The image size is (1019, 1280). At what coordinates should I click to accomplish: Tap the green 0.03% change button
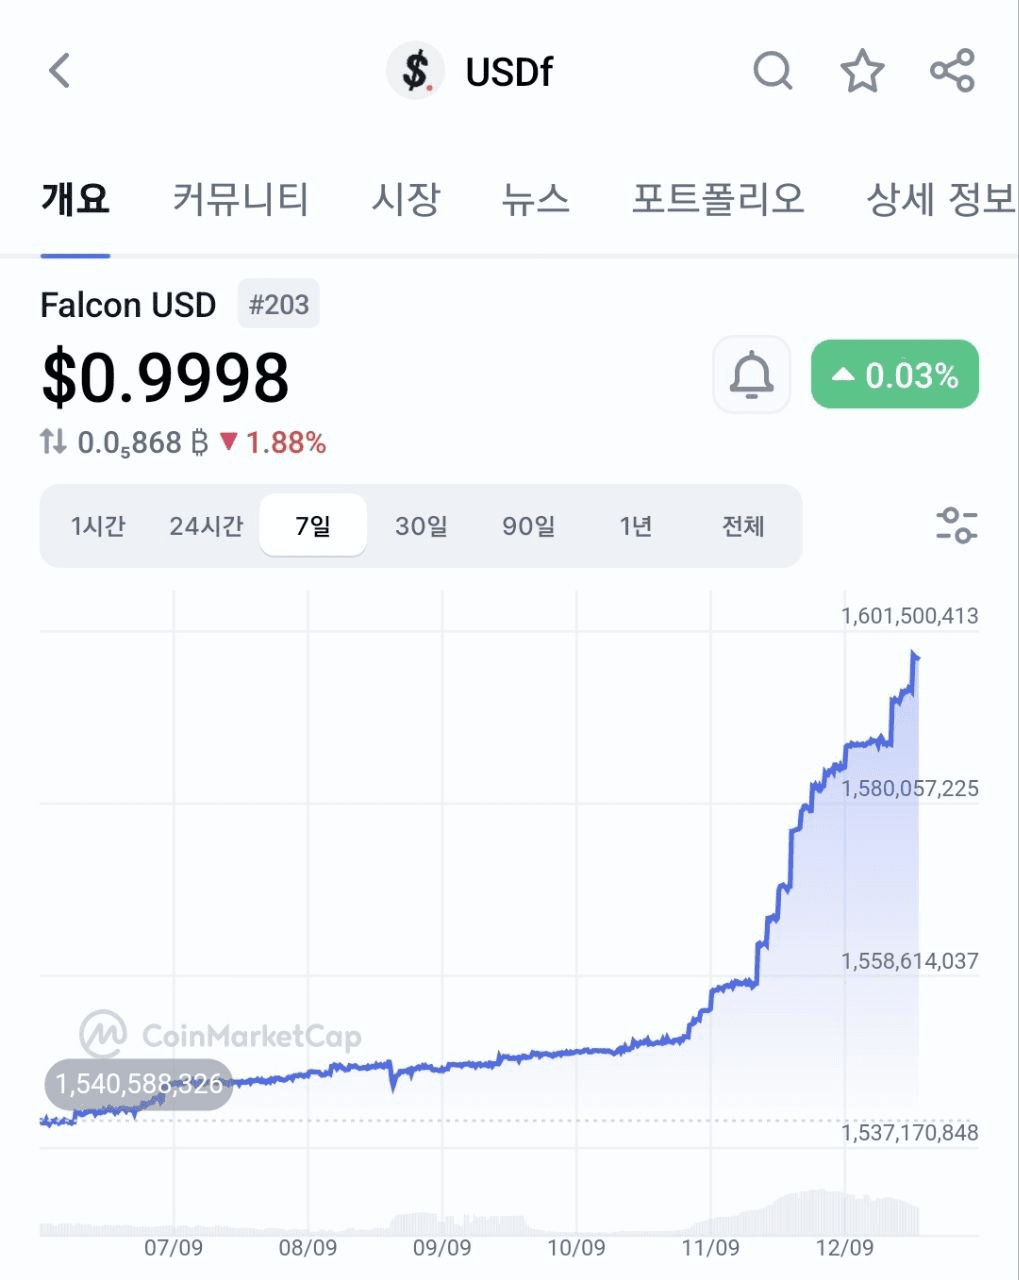click(895, 375)
